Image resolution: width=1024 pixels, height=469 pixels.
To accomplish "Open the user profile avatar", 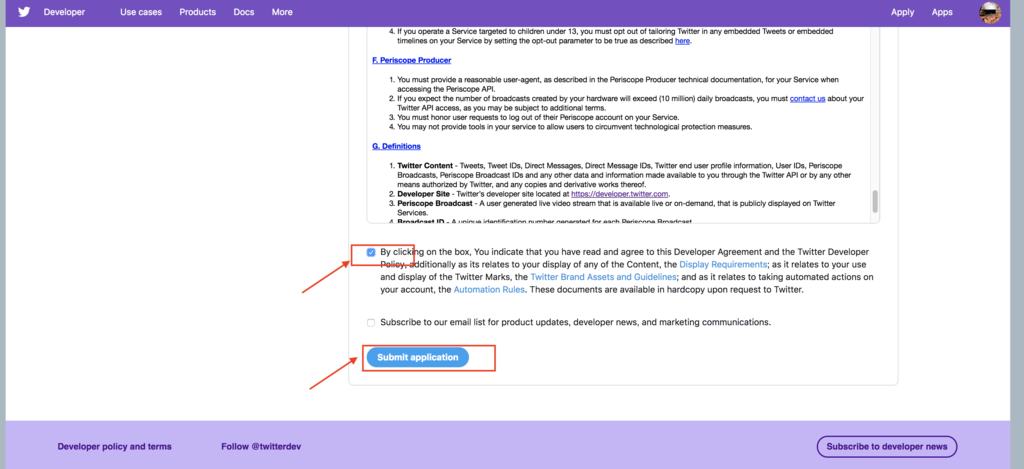I will point(990,12).
